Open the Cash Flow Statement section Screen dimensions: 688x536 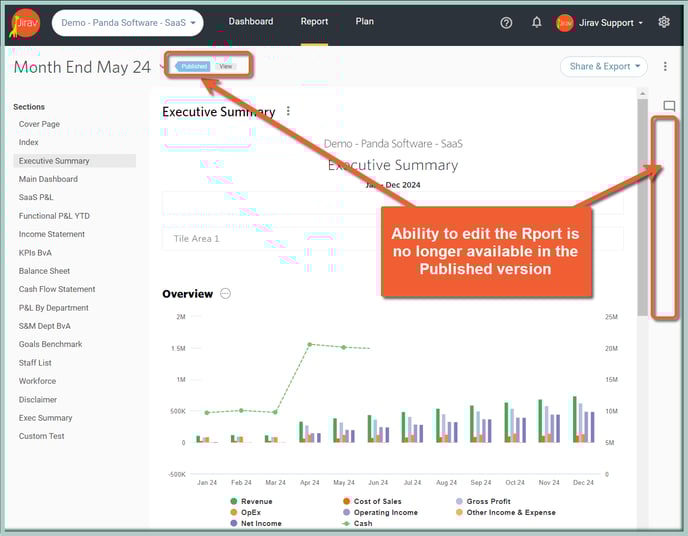click(57, 289)
